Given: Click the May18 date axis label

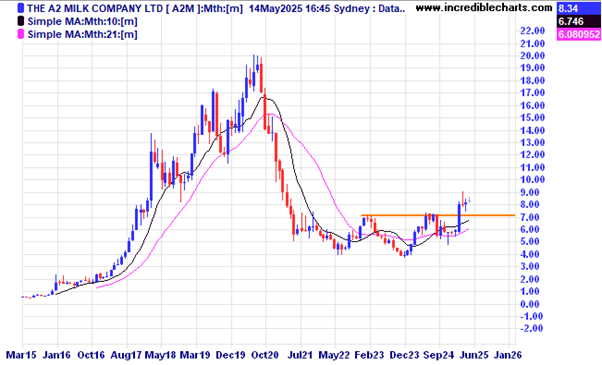Looking at the screenshot, I should point(160,355).
